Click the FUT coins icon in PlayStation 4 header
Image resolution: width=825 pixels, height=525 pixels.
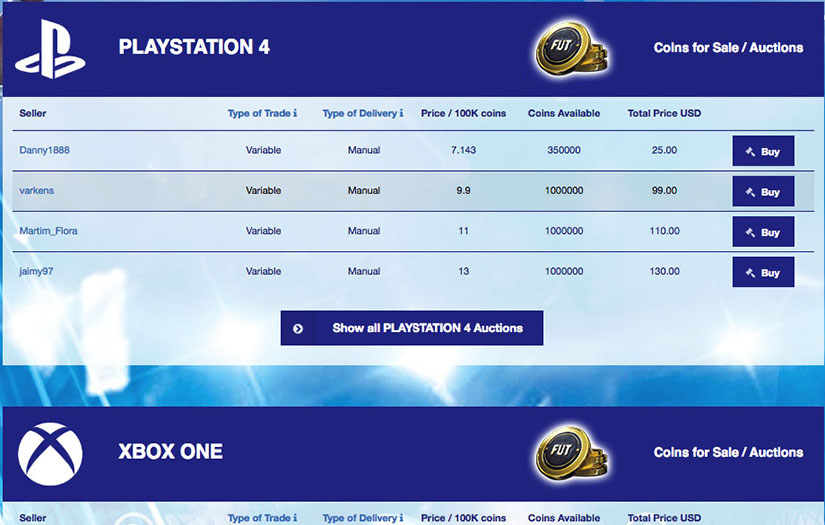coord(571,48)
